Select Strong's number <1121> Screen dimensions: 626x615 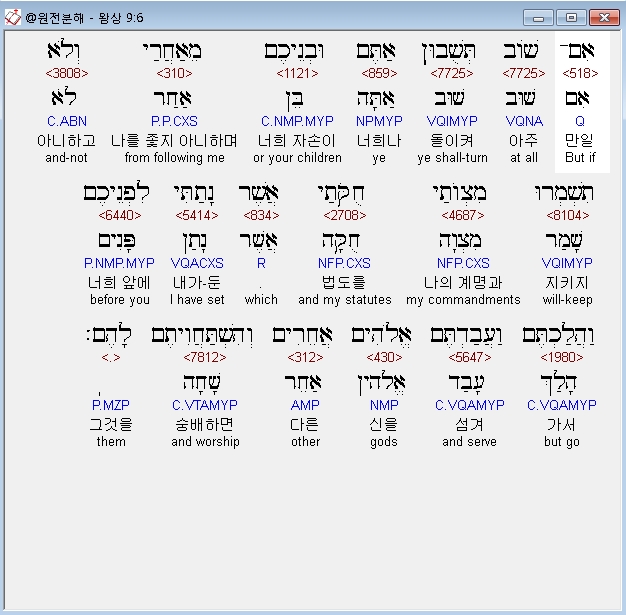coord(297,73)
